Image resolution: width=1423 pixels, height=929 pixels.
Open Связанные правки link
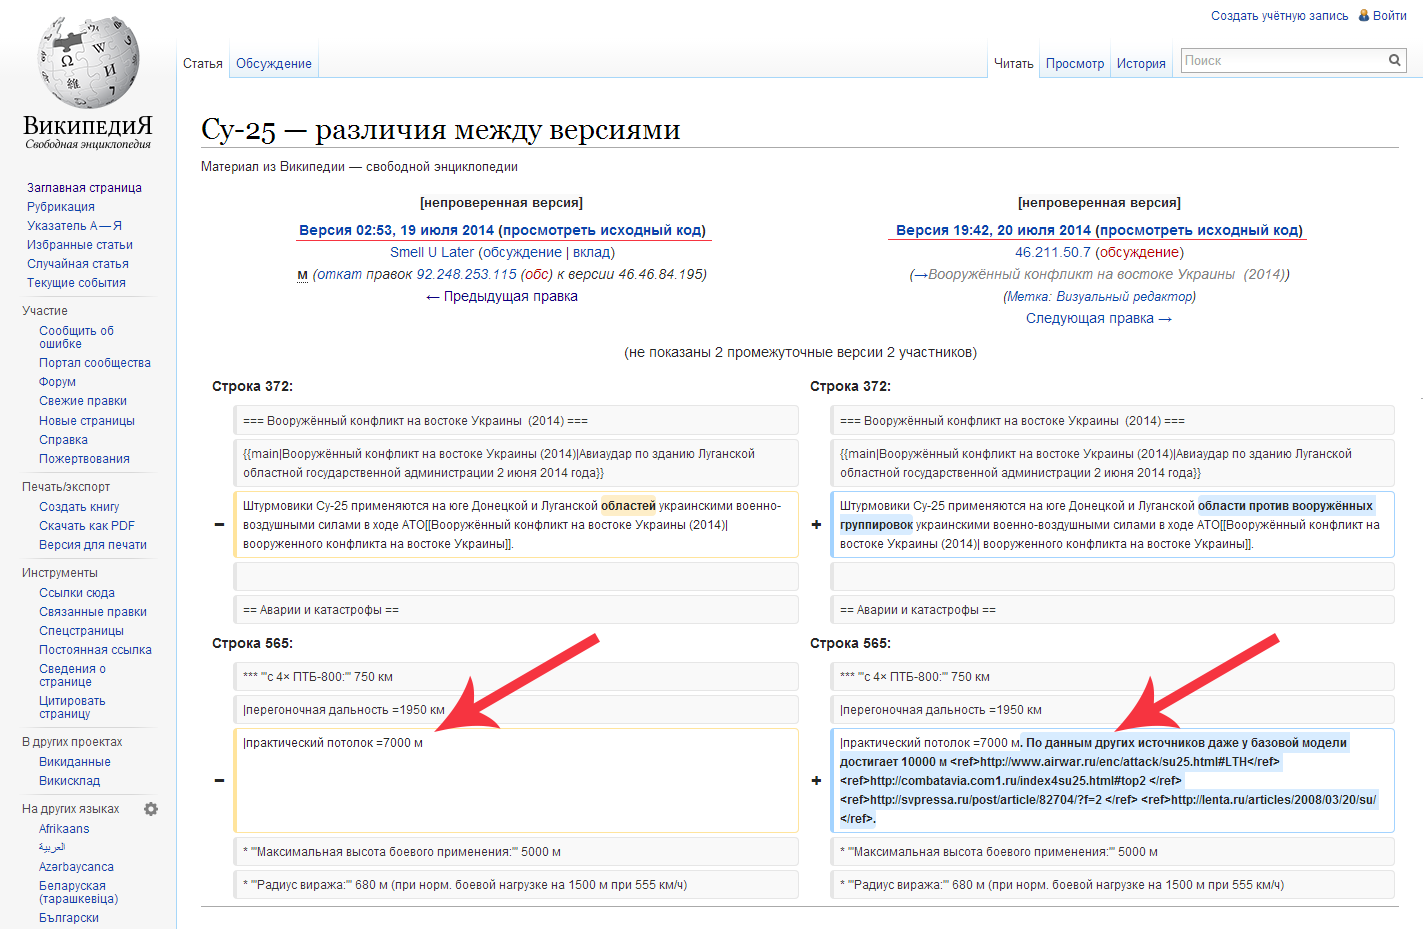pyautogui.click(x=93, y=611)
